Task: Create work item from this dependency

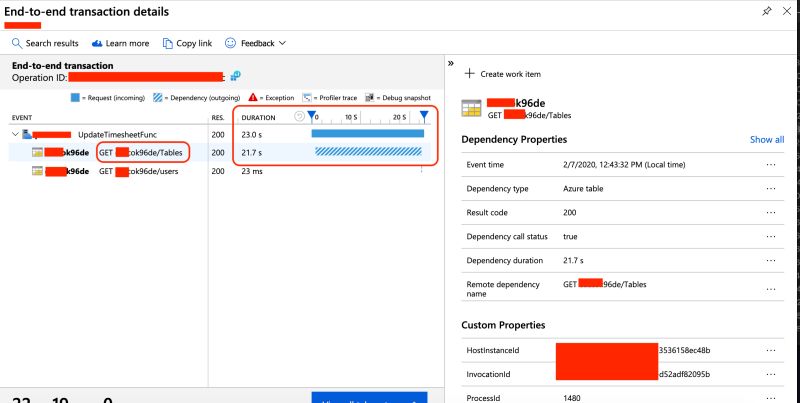Action: (503, 74)
